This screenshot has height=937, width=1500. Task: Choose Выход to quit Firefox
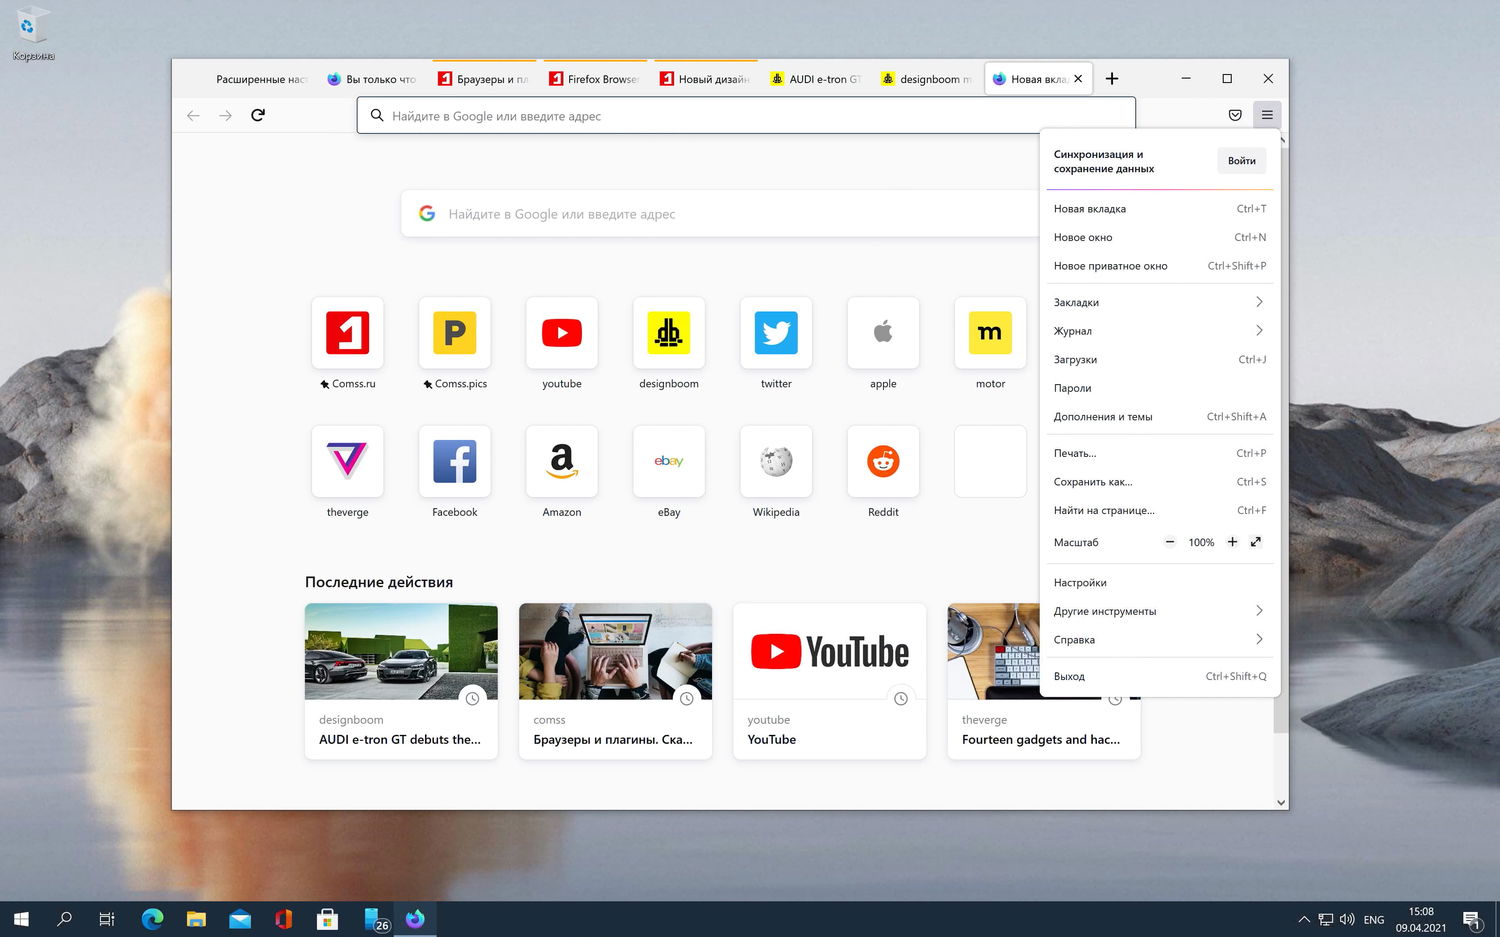pyautogui.click(x=1159, y=677)
